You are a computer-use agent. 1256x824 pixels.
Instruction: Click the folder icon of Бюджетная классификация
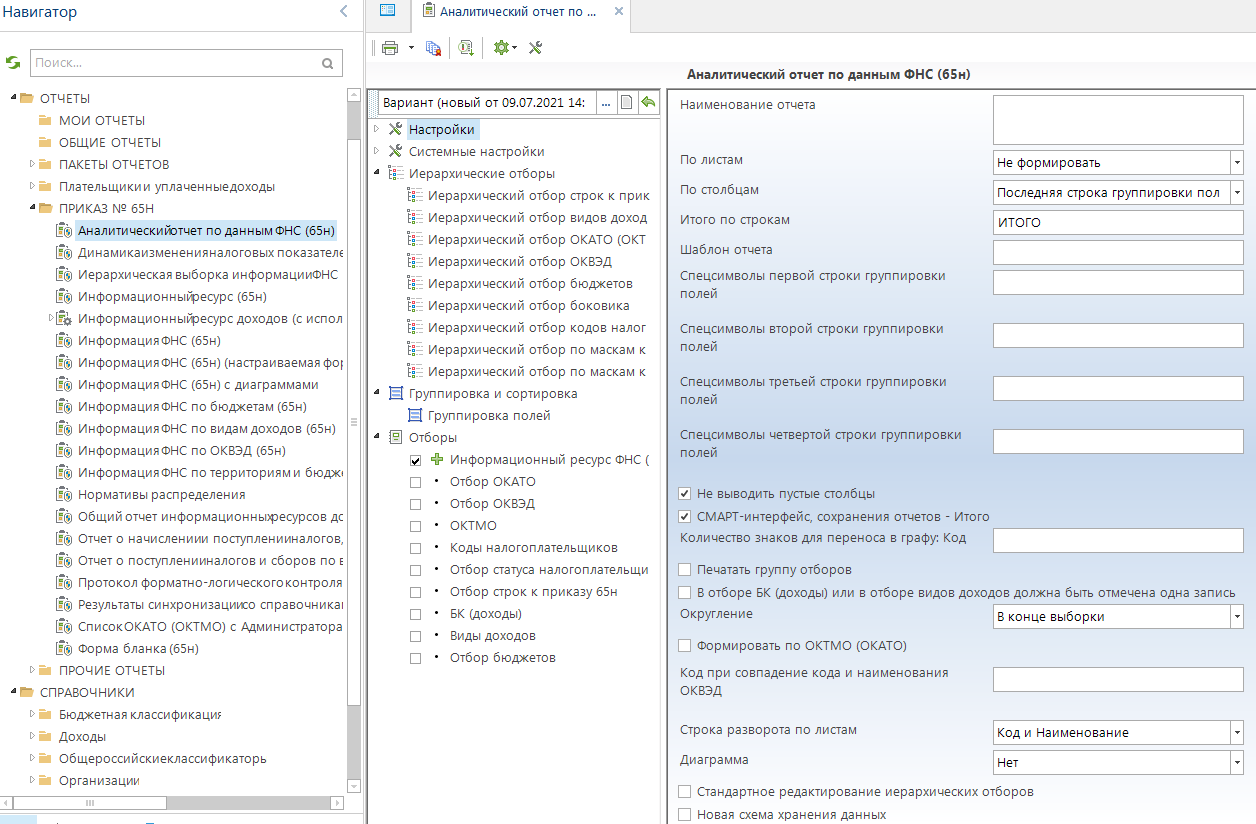45,714
